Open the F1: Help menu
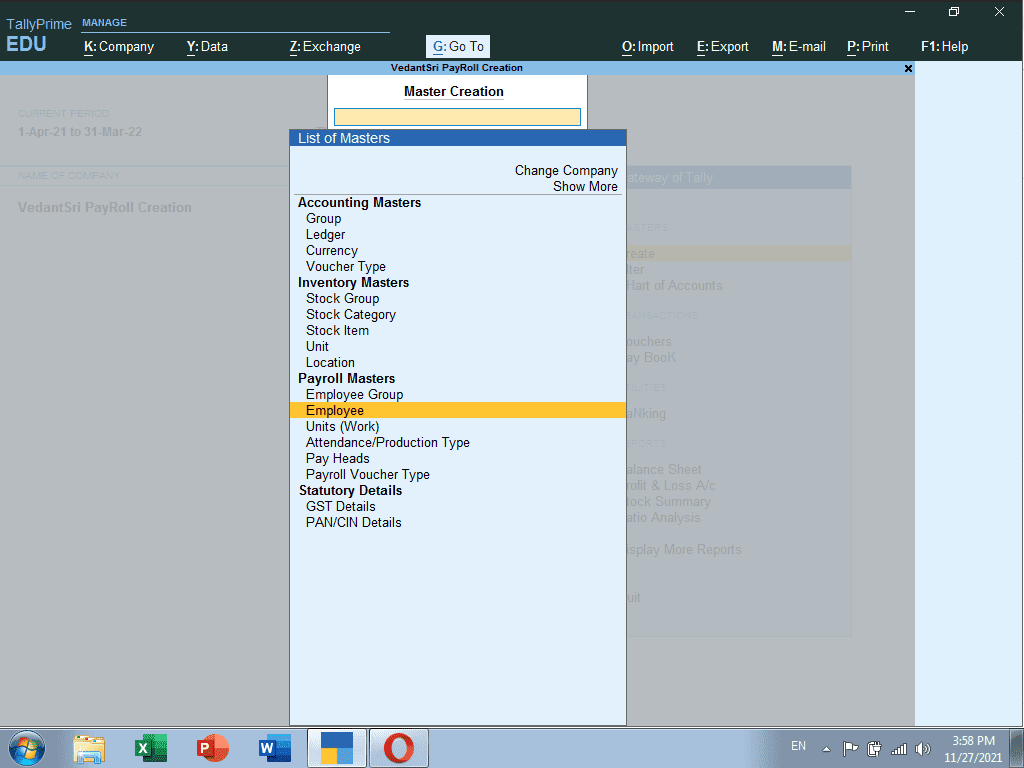The image size is (1024, 768). (x=944, y=46)
